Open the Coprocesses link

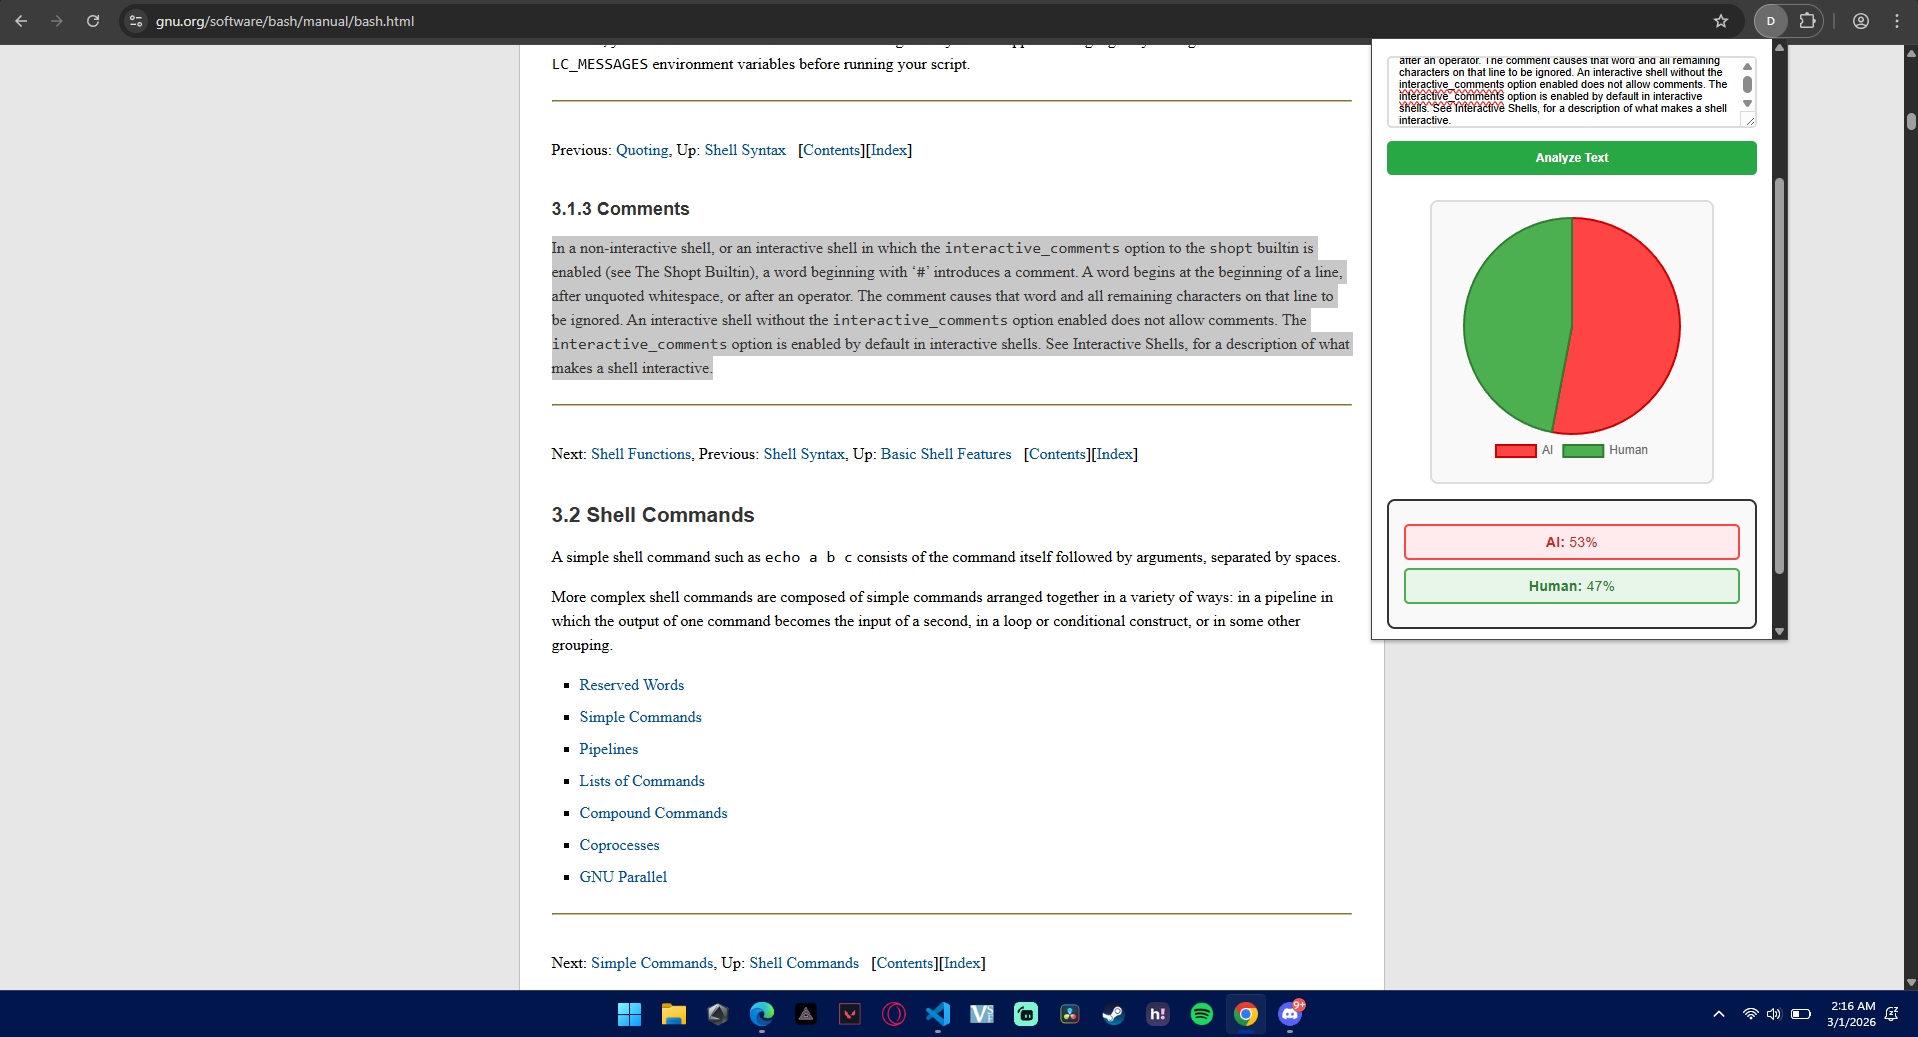tap(619, 845)
